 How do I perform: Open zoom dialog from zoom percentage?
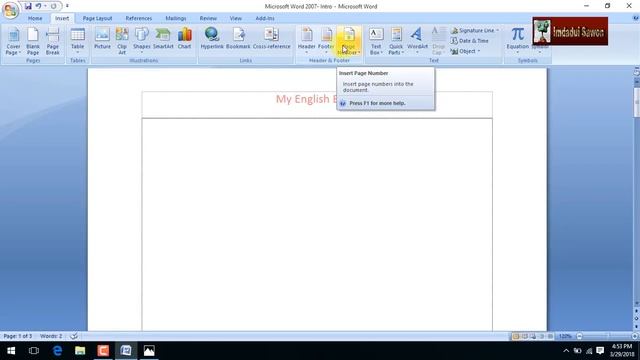tap(565, 336)
